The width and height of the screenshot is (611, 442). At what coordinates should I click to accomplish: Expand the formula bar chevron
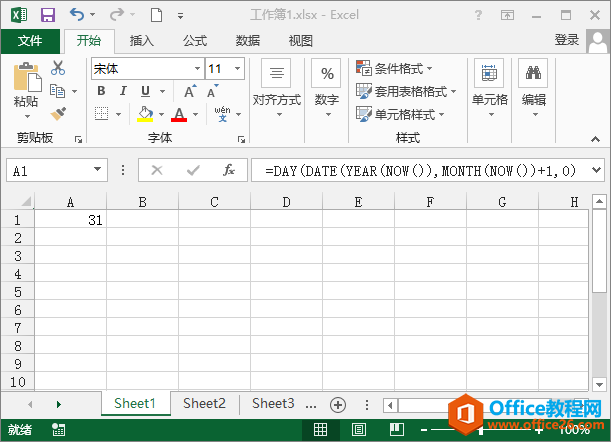[x=596, y=170]
